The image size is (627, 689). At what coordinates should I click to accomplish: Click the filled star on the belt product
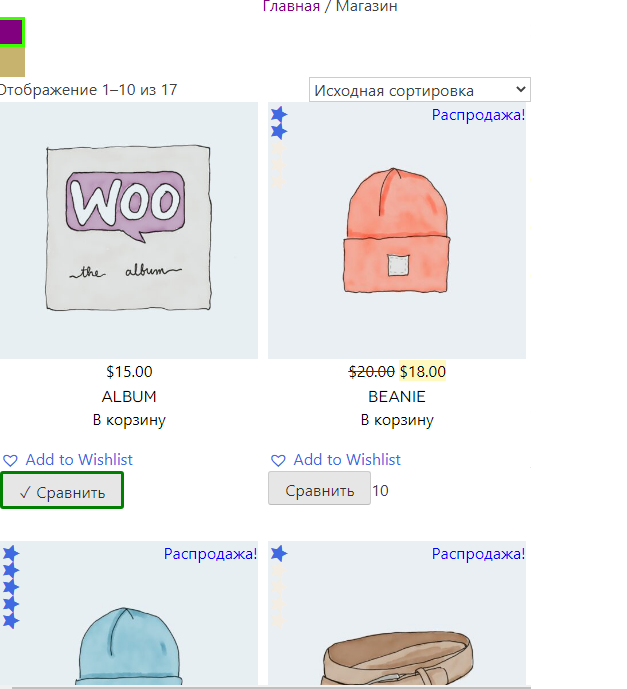tap(279, 553)
